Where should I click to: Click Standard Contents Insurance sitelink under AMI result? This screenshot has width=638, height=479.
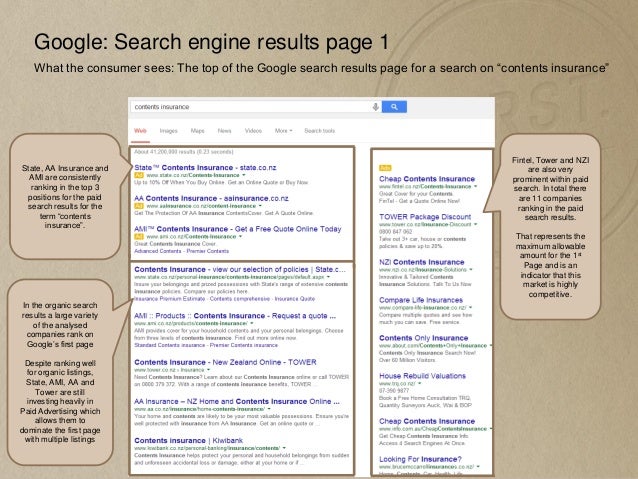pyautogui.click(x=169, y=345)
